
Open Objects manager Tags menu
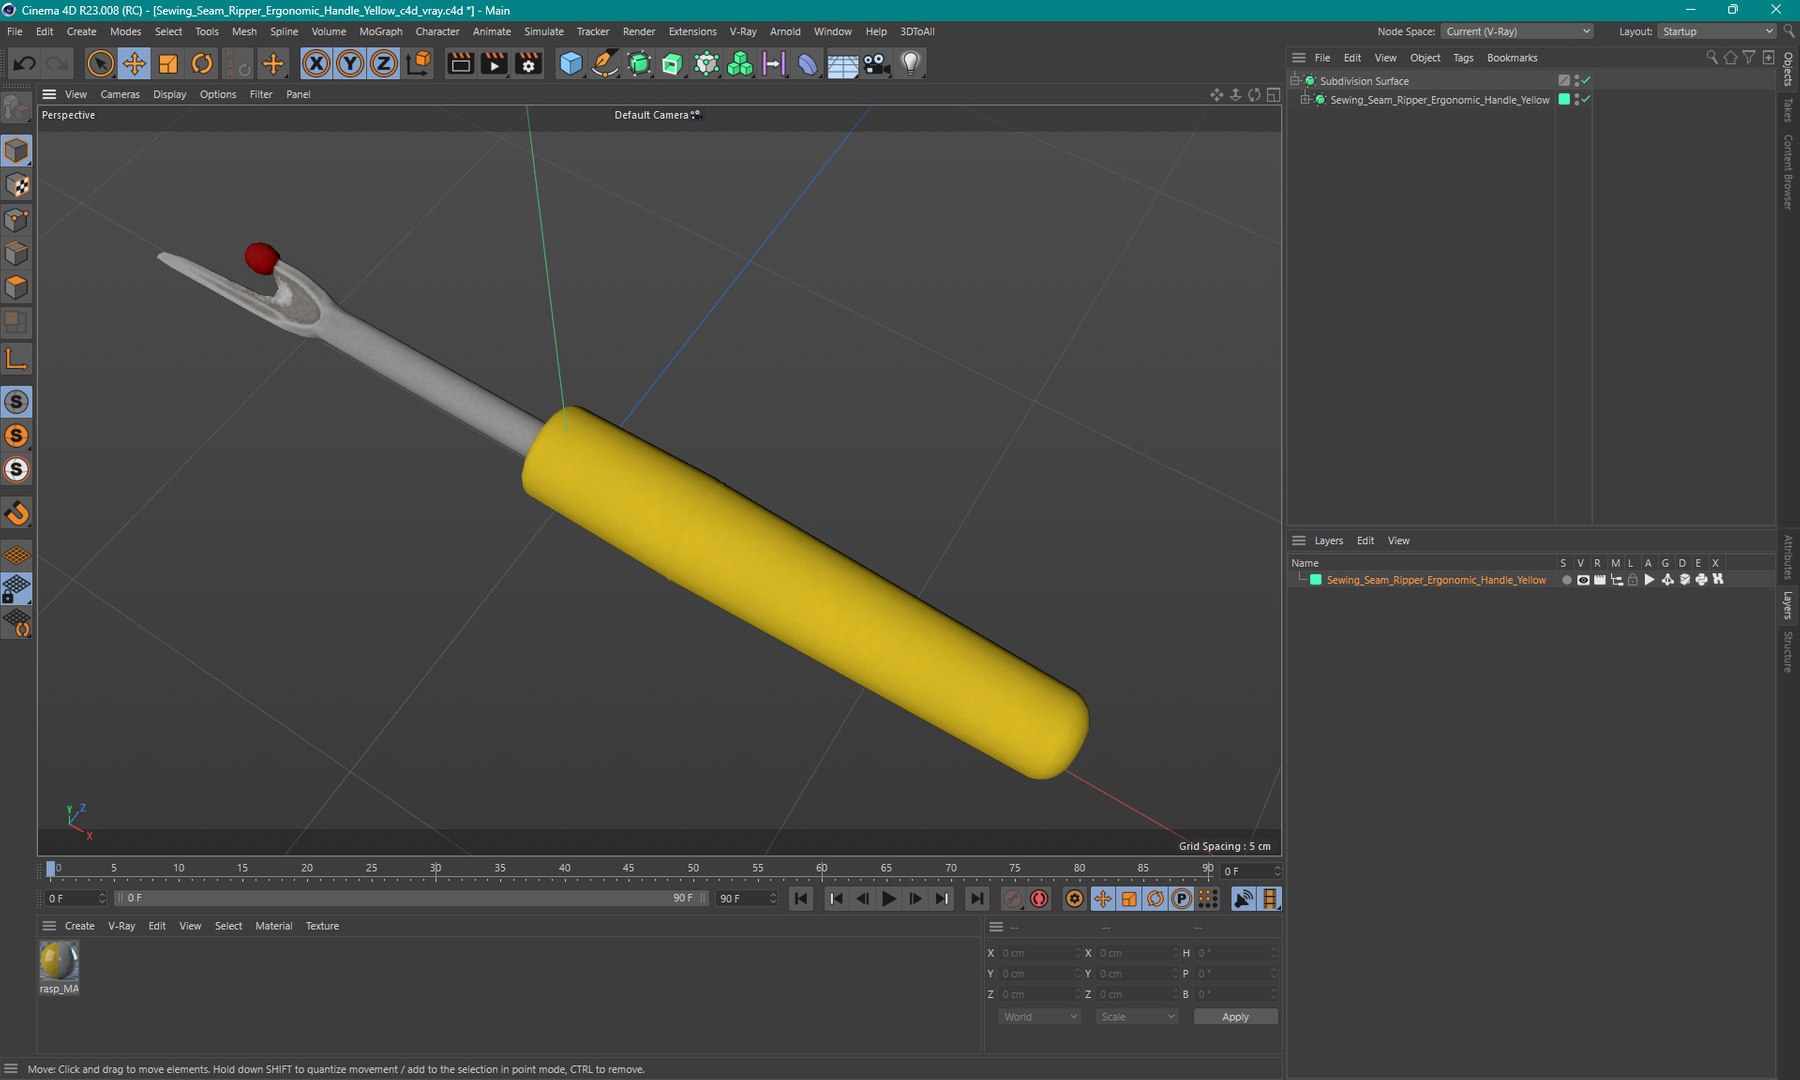pyautogui.click(x=1463, y=58)
